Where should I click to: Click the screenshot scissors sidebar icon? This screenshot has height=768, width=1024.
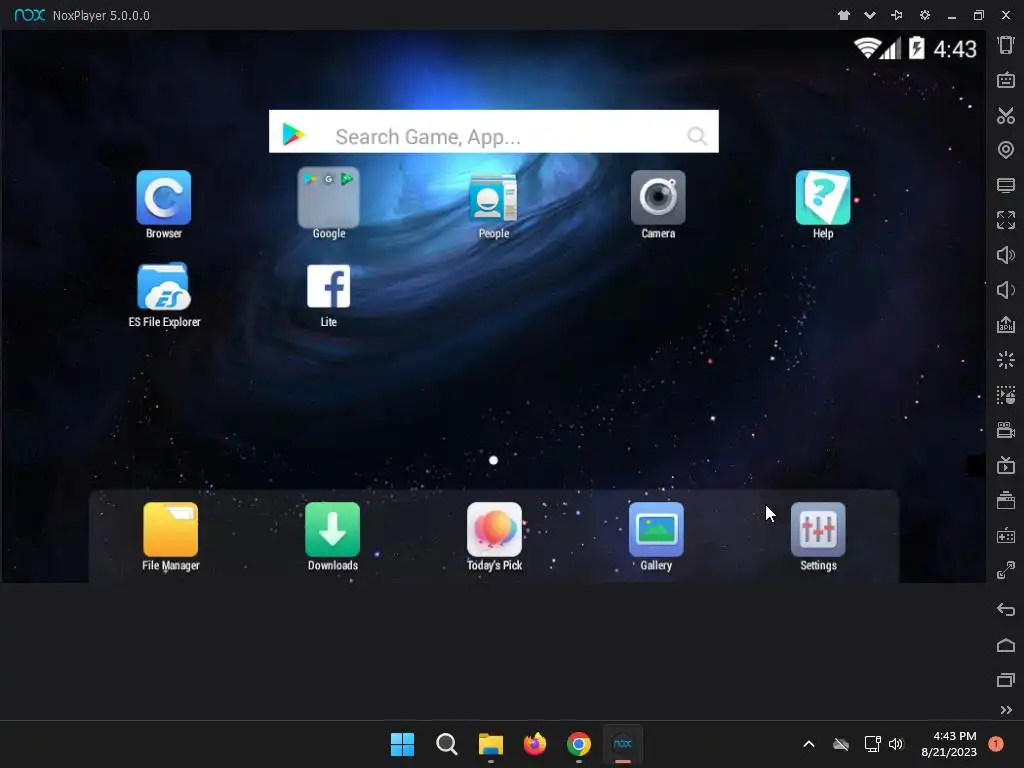[1006, 116]
